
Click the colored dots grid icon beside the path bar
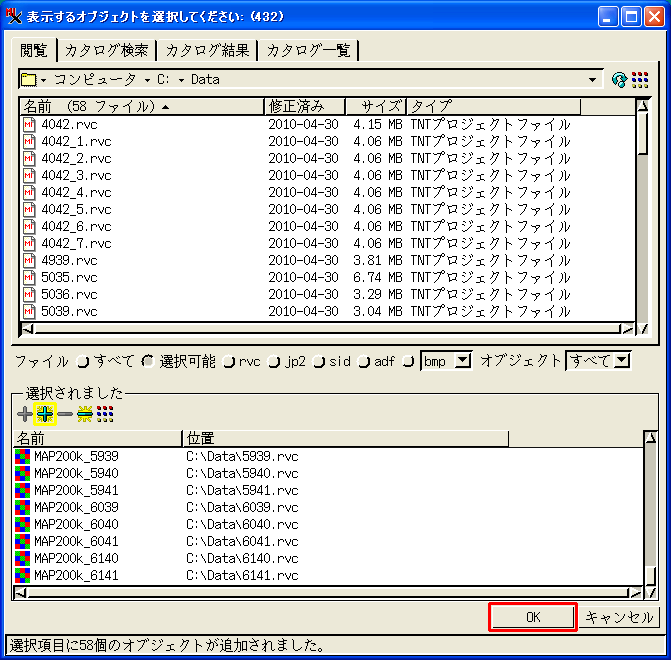[640, 80]
